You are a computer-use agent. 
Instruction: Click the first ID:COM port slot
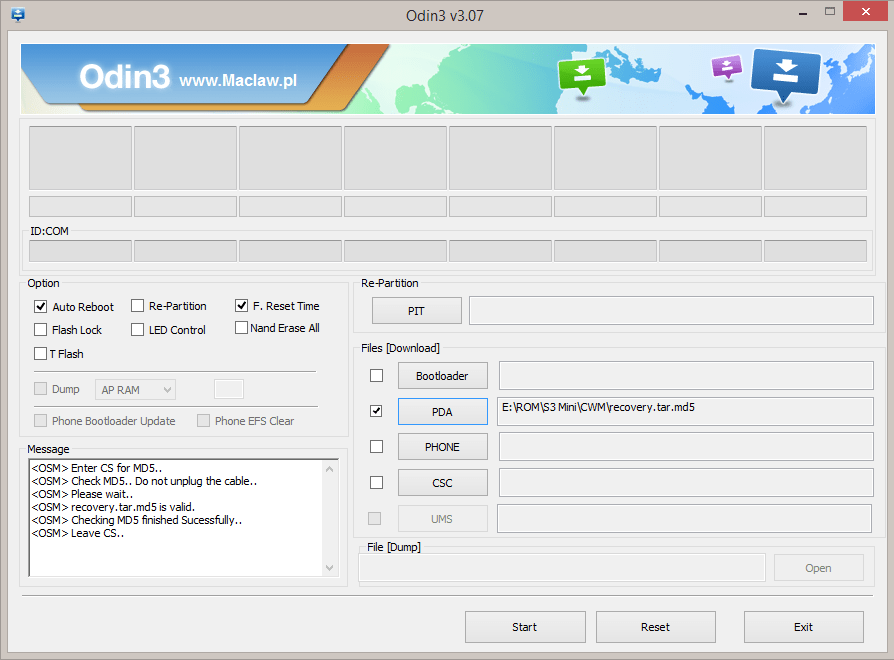80,251
